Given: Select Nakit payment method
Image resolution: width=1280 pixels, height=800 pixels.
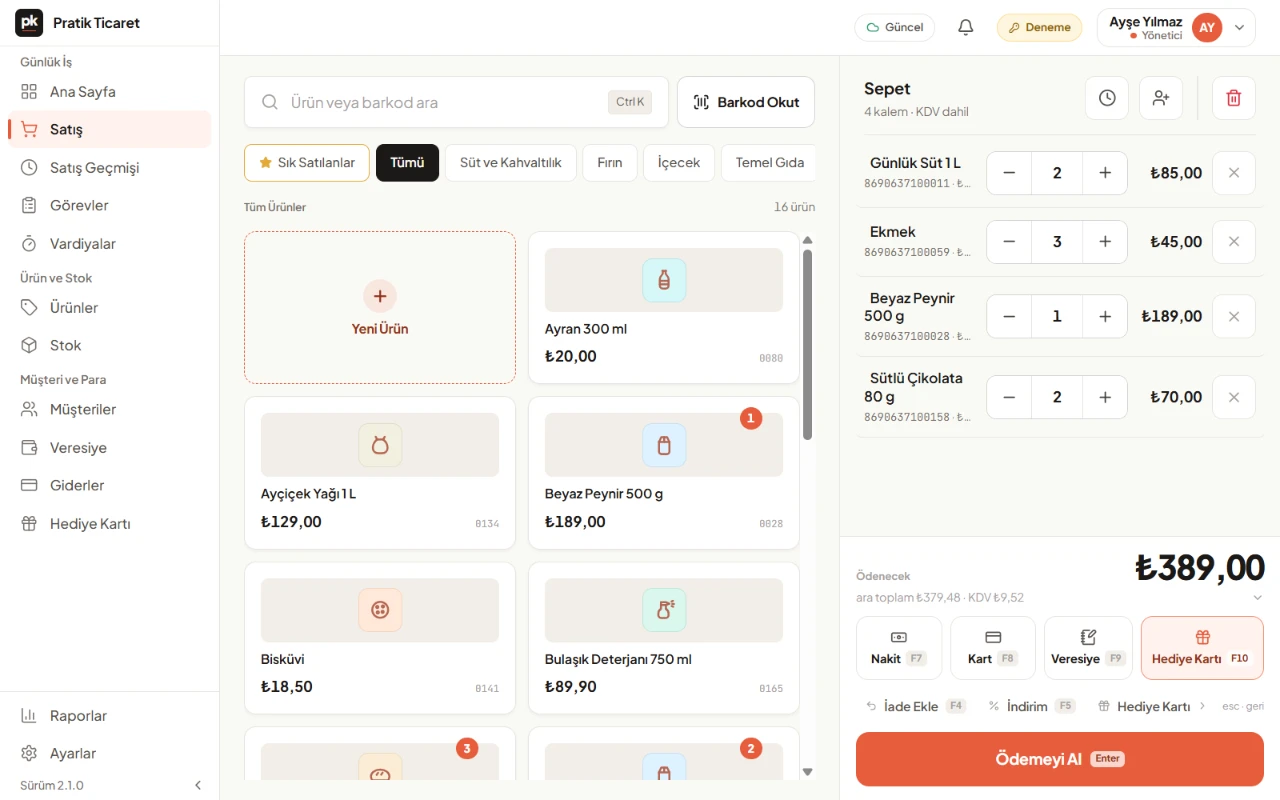Looking at the screenshot, I should pos(899,648).
